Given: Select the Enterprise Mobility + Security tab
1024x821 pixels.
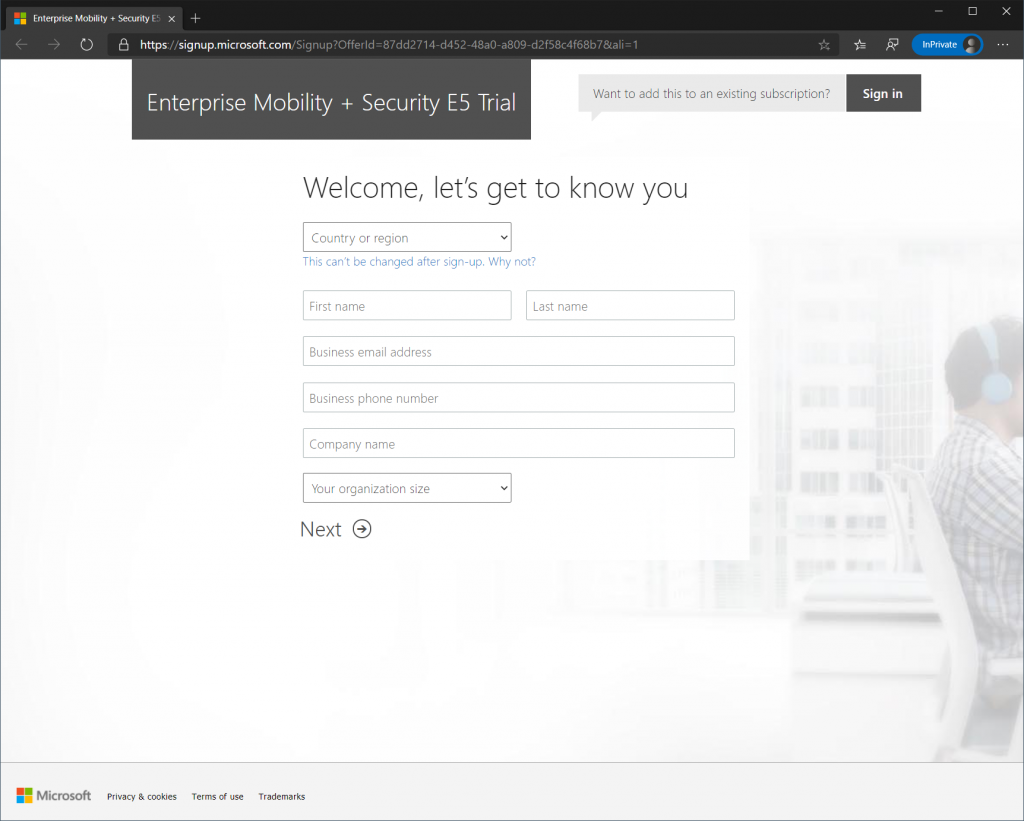Looking at the screenshot, I should (94, 18).
